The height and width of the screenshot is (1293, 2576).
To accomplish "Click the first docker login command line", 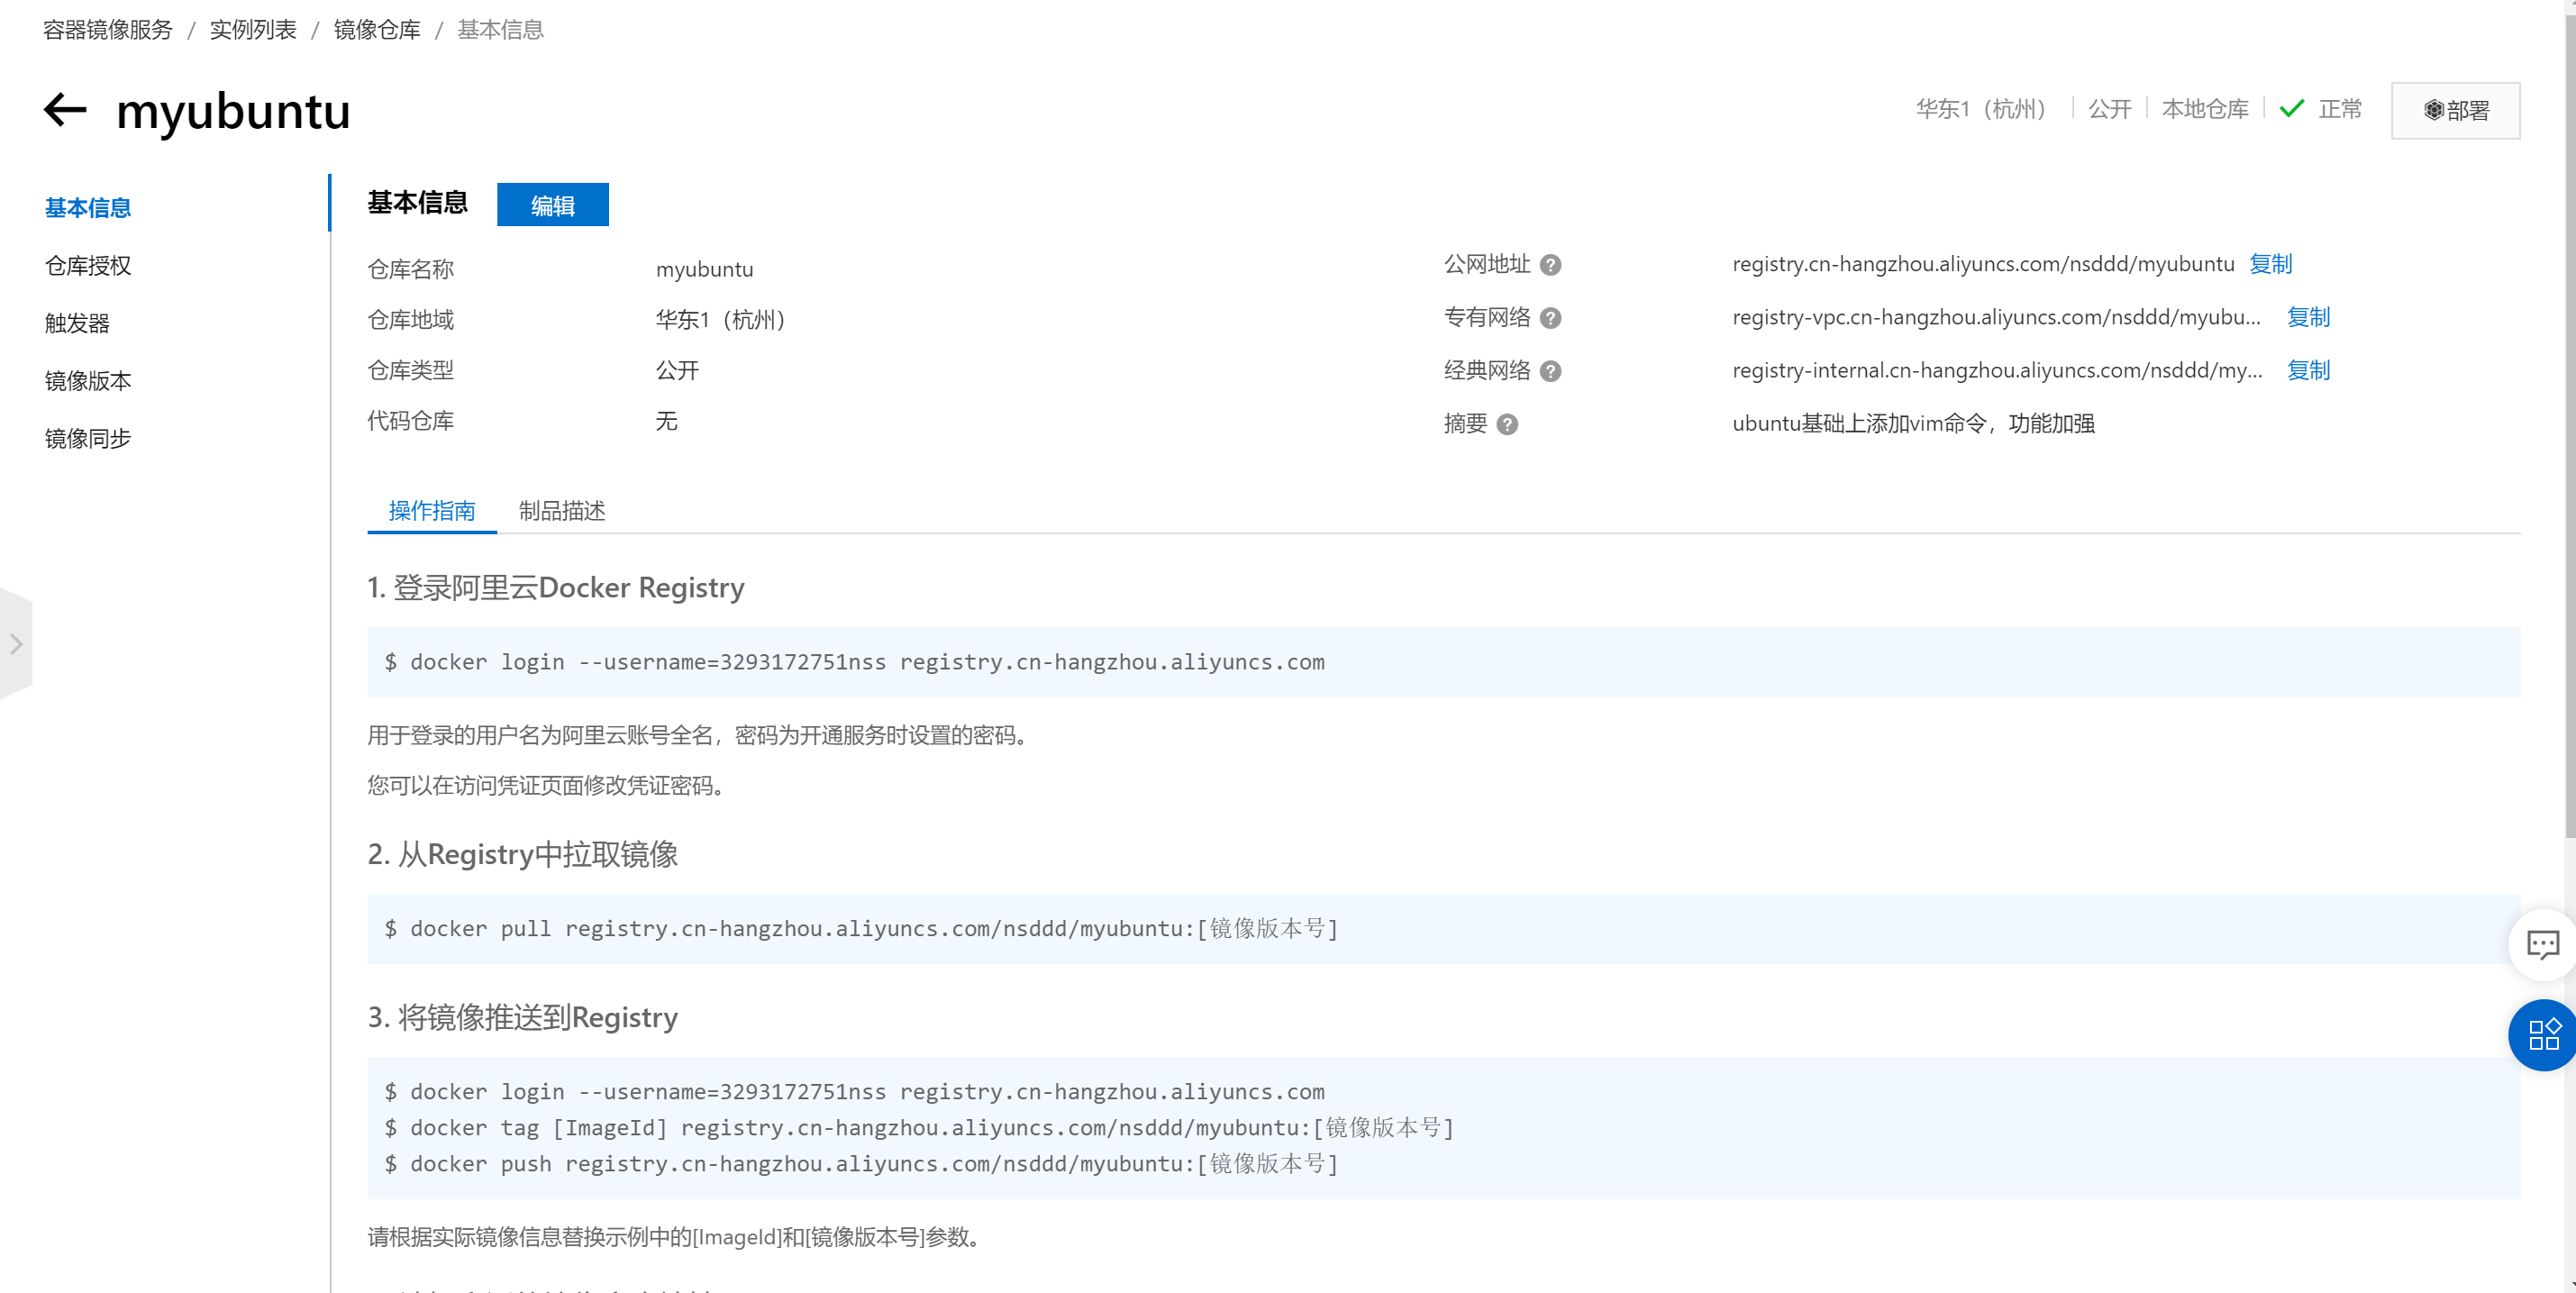I will point(855,662).
